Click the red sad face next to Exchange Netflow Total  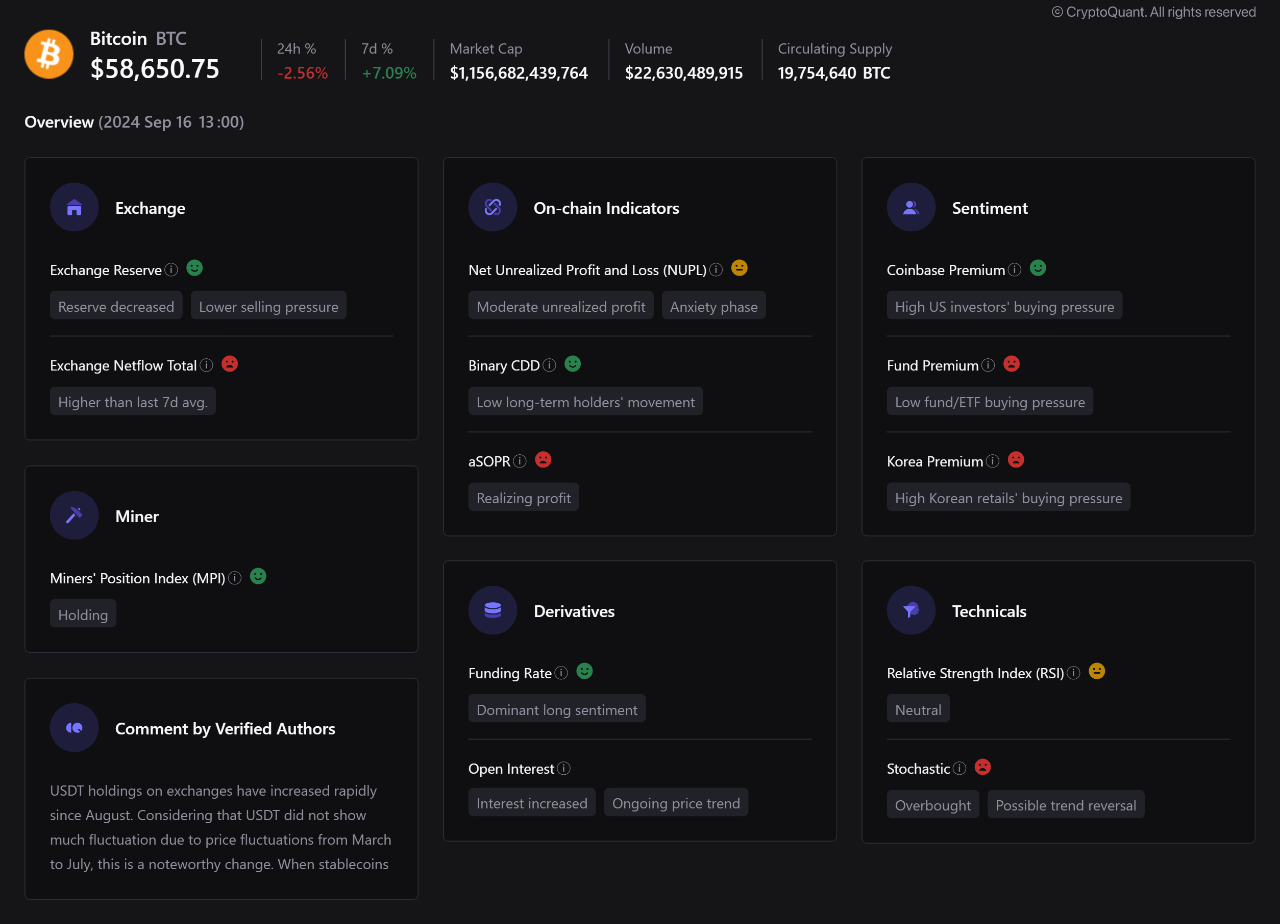230,364
